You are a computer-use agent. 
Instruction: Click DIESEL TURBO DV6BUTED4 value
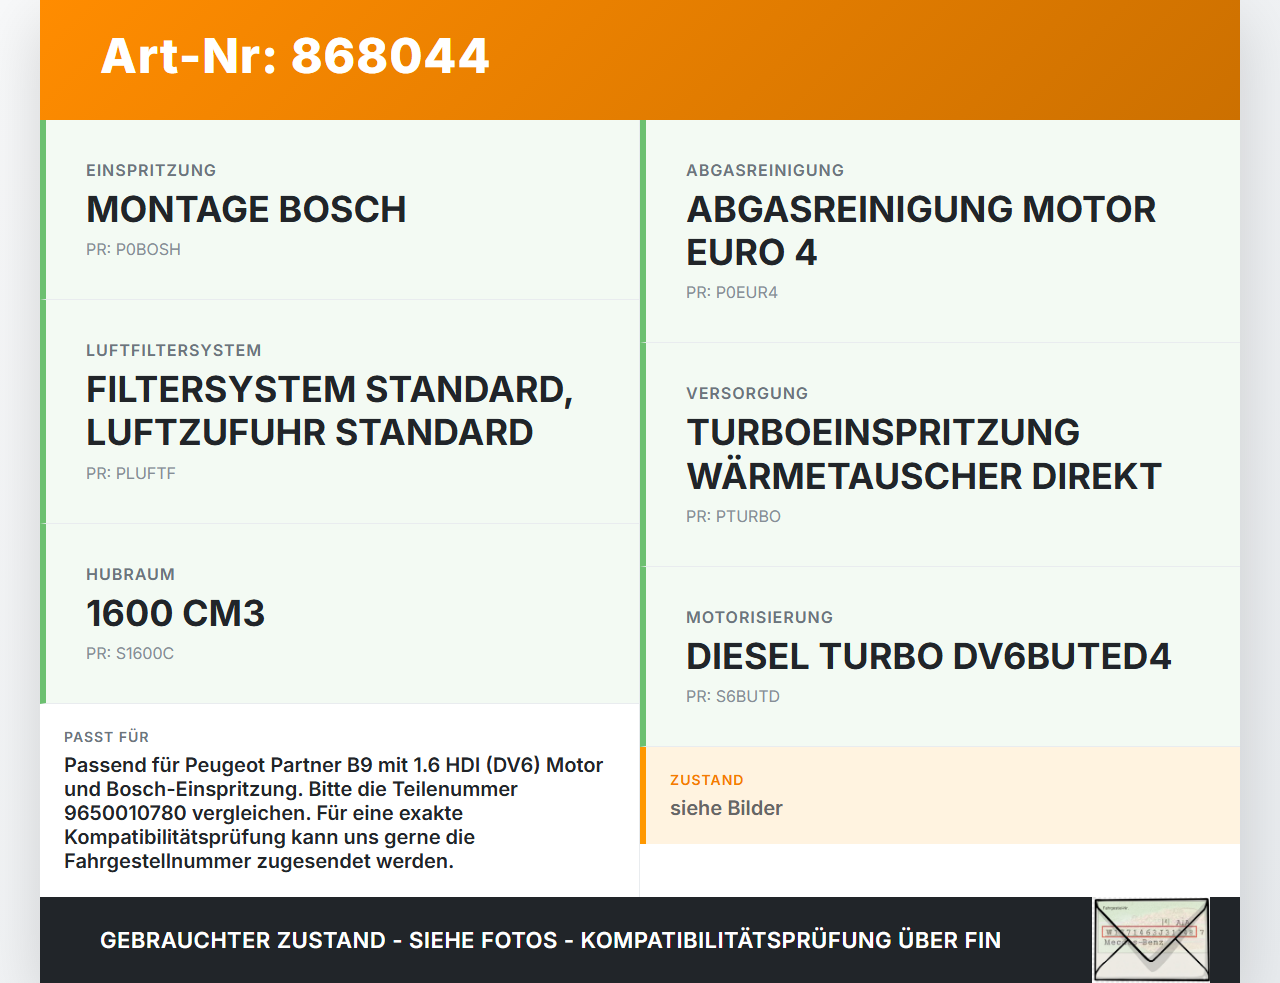(x=928, y=656)
